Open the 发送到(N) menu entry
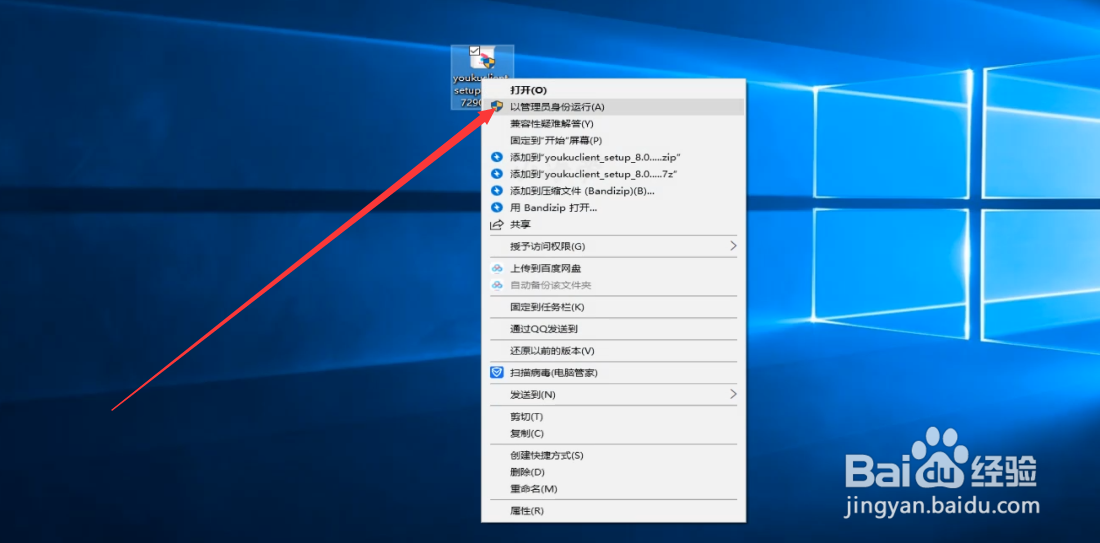Image resolution: width=1100 pixels, height=543 pixels. point(612,394)
